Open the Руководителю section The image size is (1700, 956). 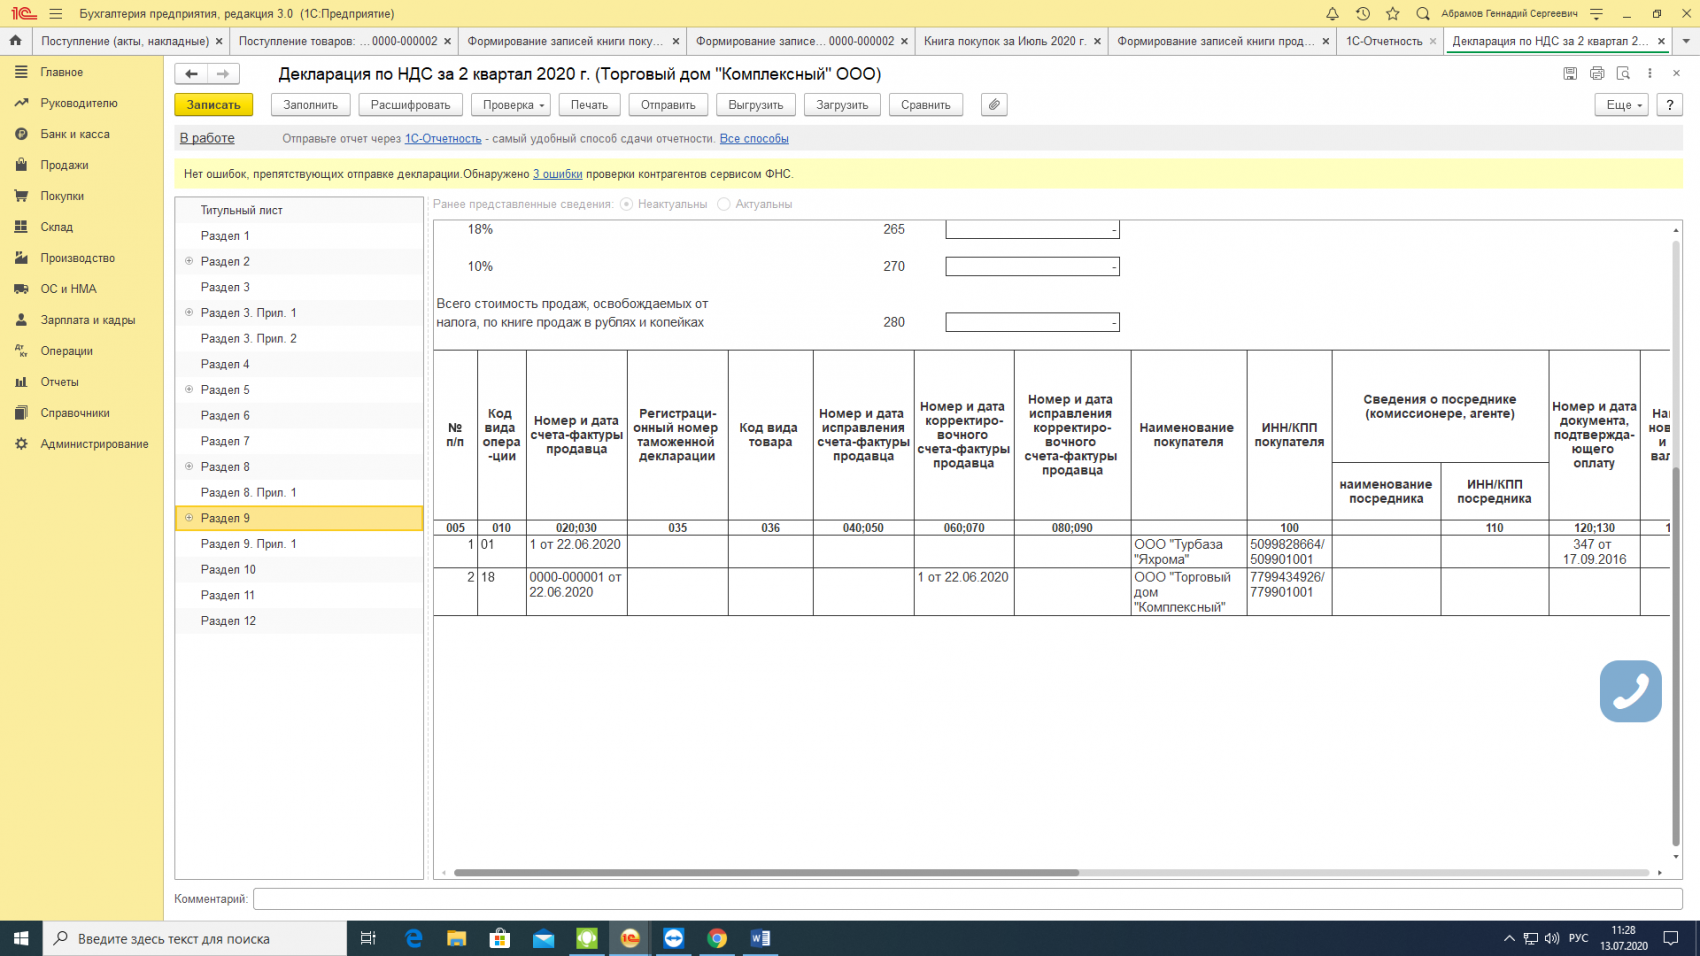pyautogui.click(x=79, y=103)
